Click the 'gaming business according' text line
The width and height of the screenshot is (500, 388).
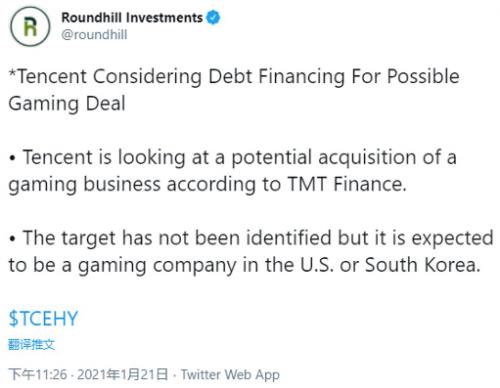[132, 185]
